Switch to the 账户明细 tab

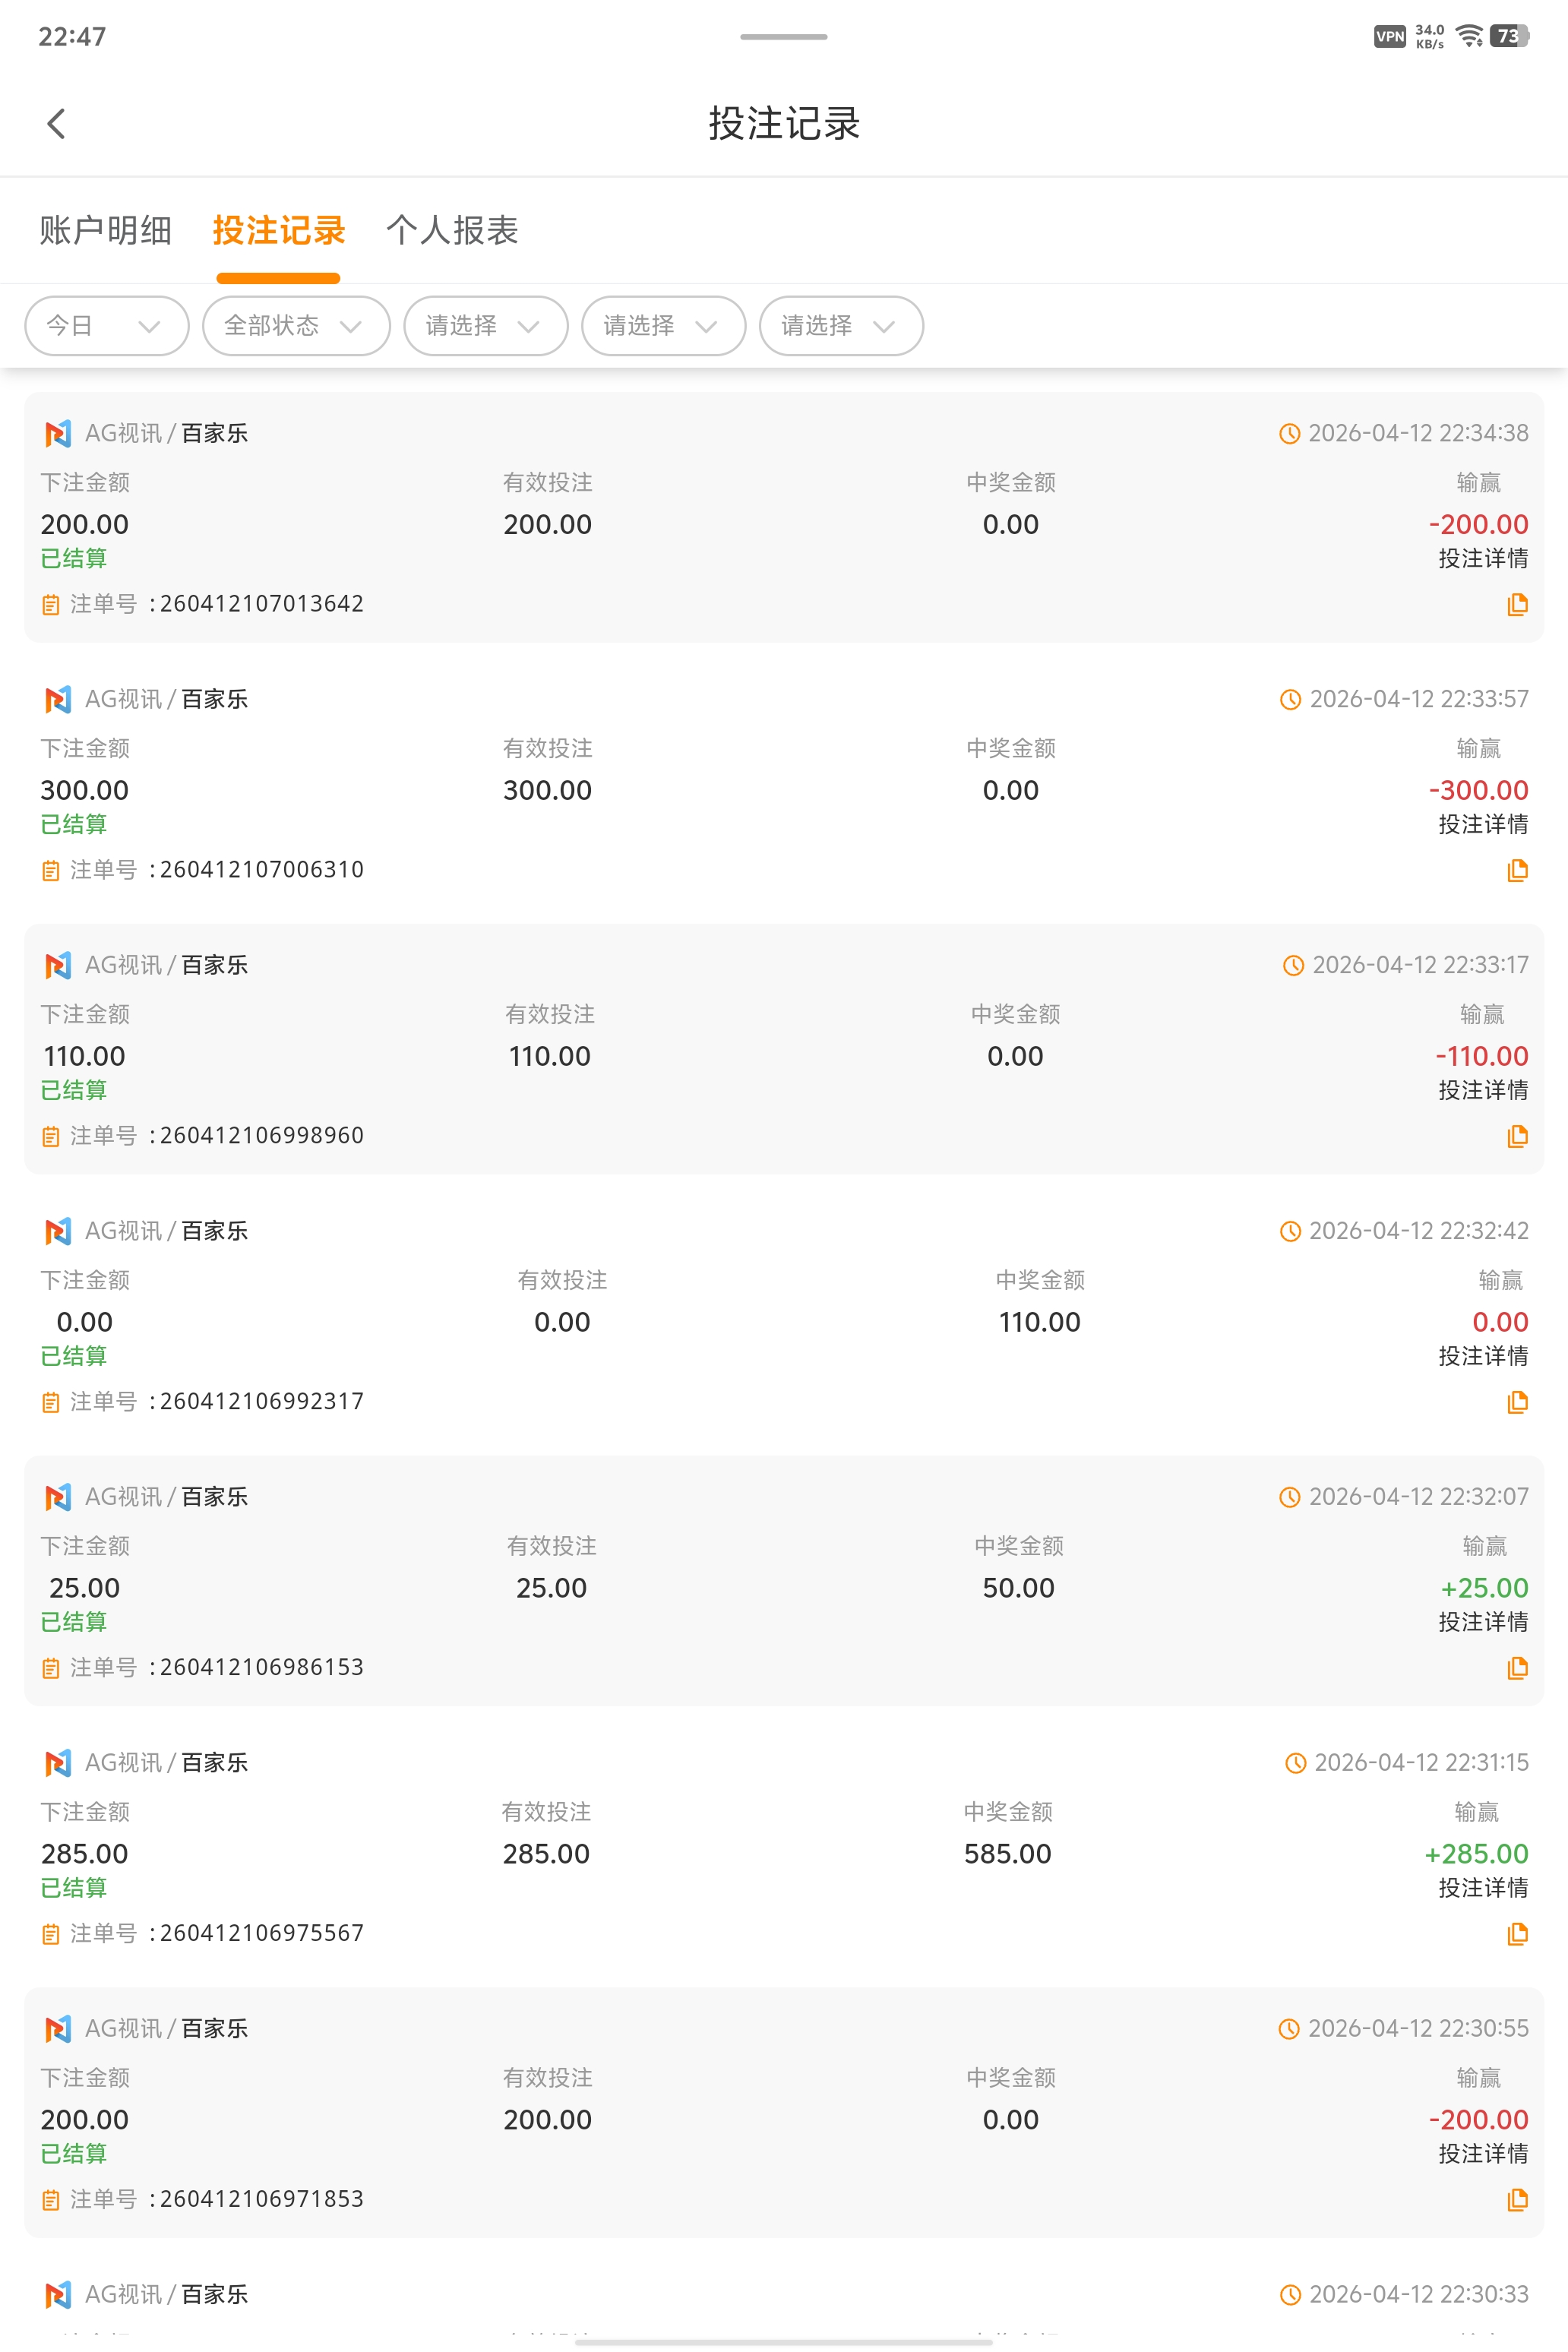click(x=106, y=231)
